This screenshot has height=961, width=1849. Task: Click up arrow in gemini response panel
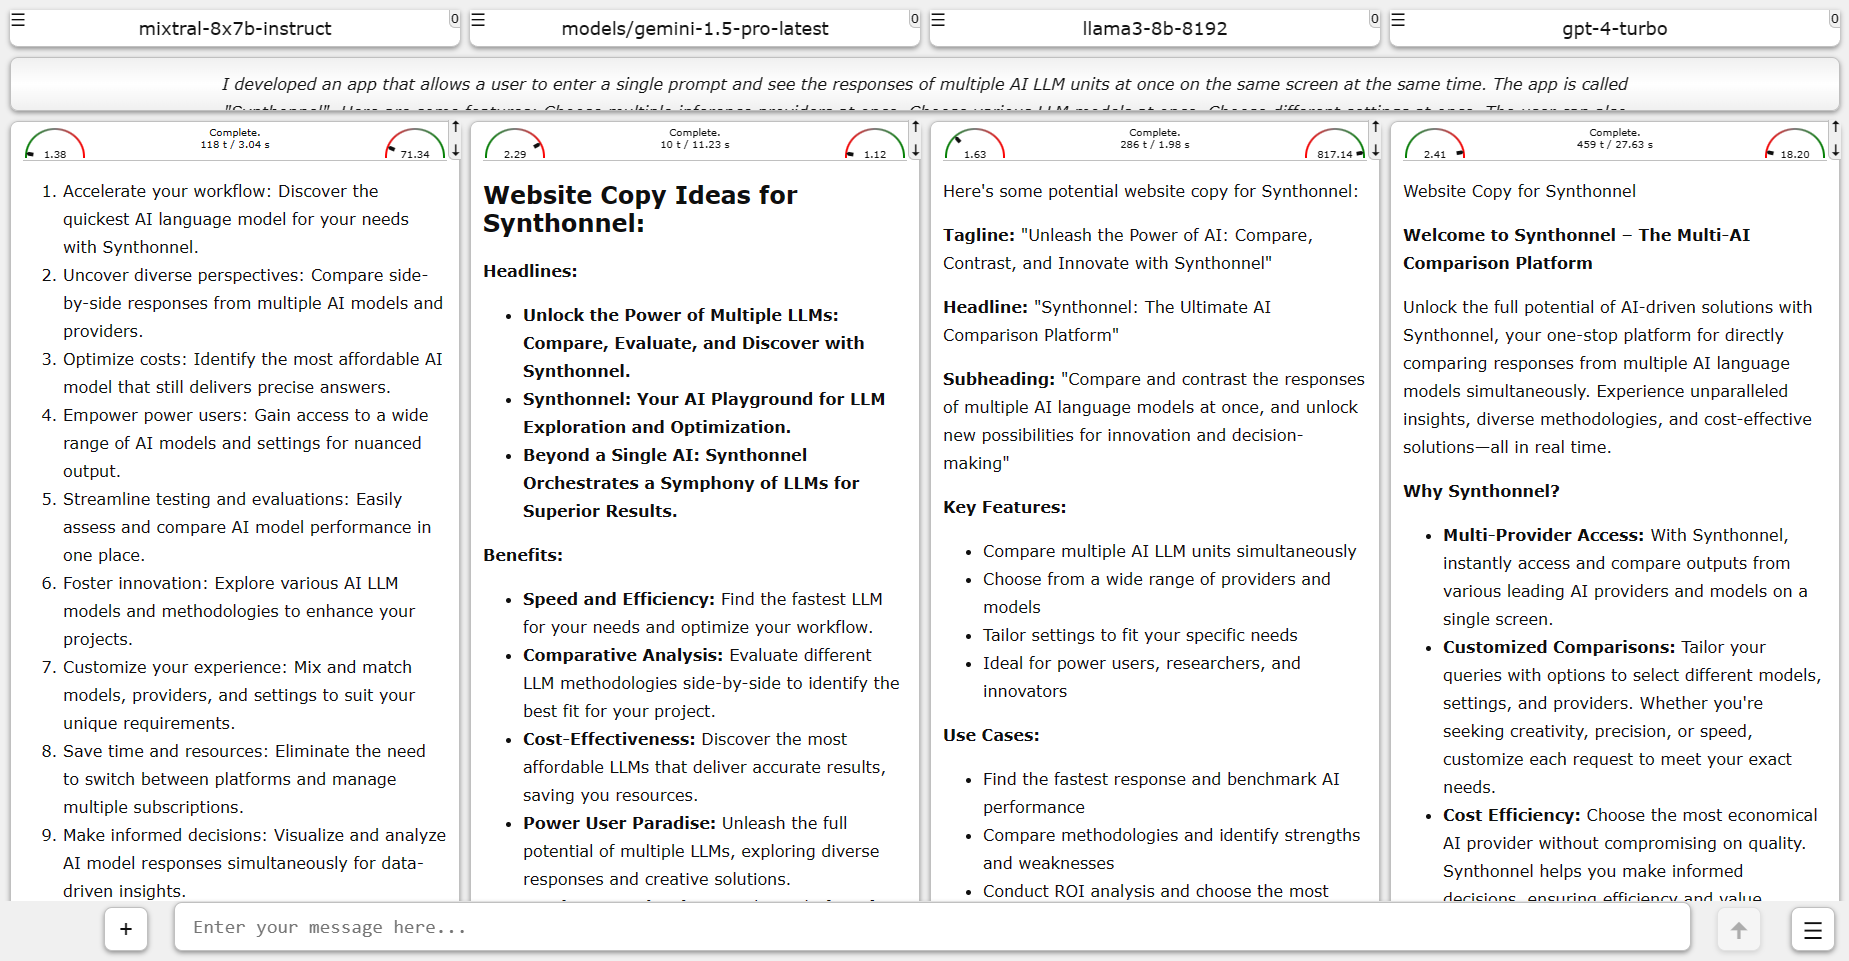915,127
